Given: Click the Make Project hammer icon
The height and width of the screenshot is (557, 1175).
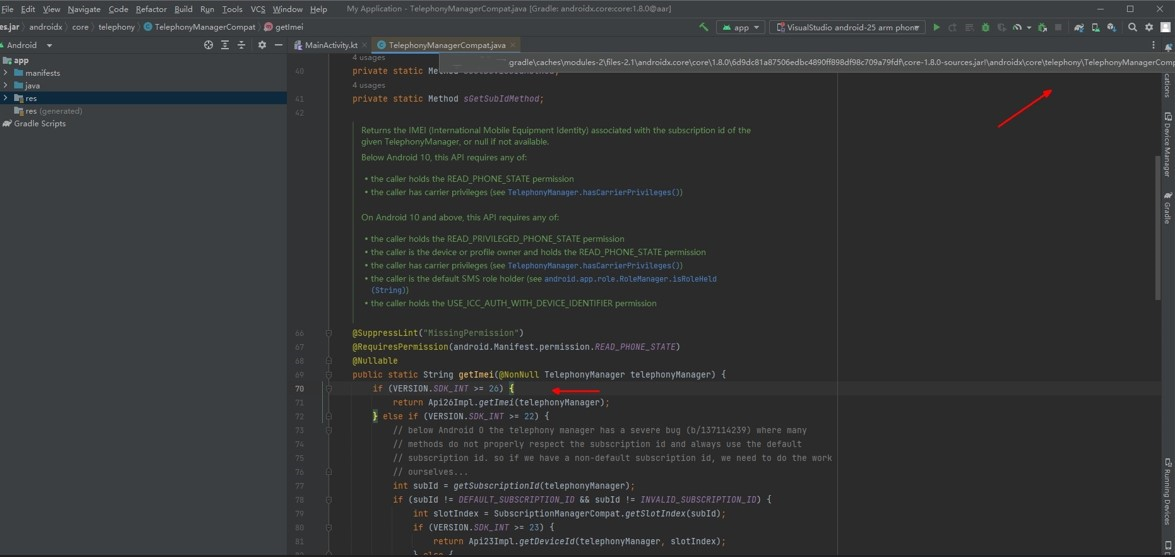Looking at the screenshot, I should (x=704, y=27).
